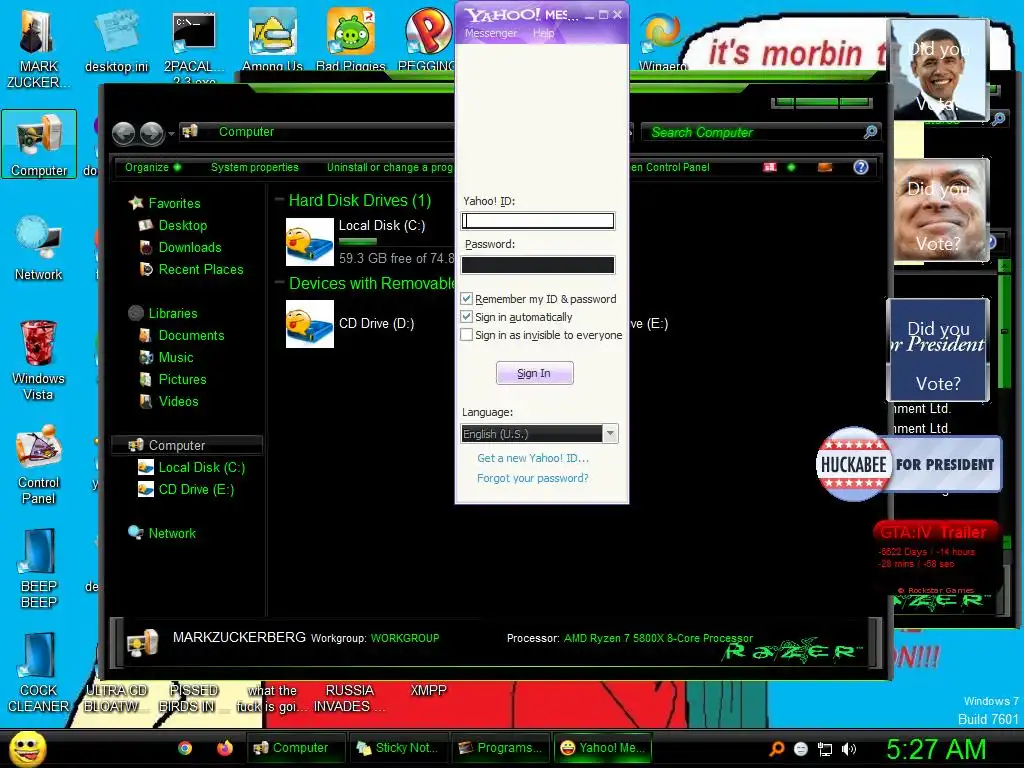Enable Sign in as invisible to everyone
The height and width of the screenshot is (768, 1024).
[466, 335]
